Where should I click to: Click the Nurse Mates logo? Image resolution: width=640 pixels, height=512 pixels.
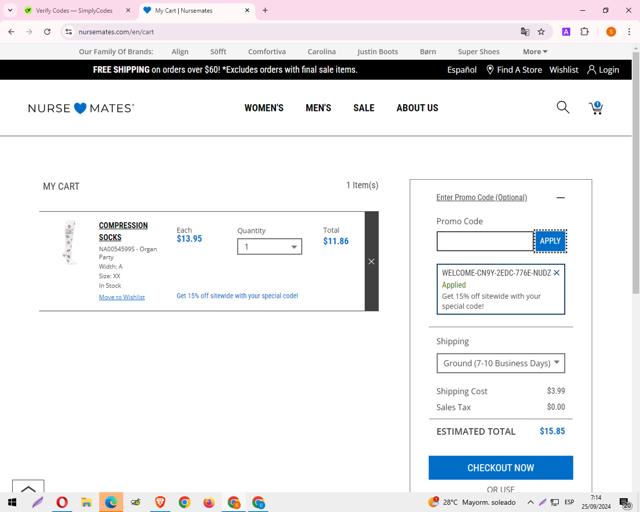click(x=81, y=108)
